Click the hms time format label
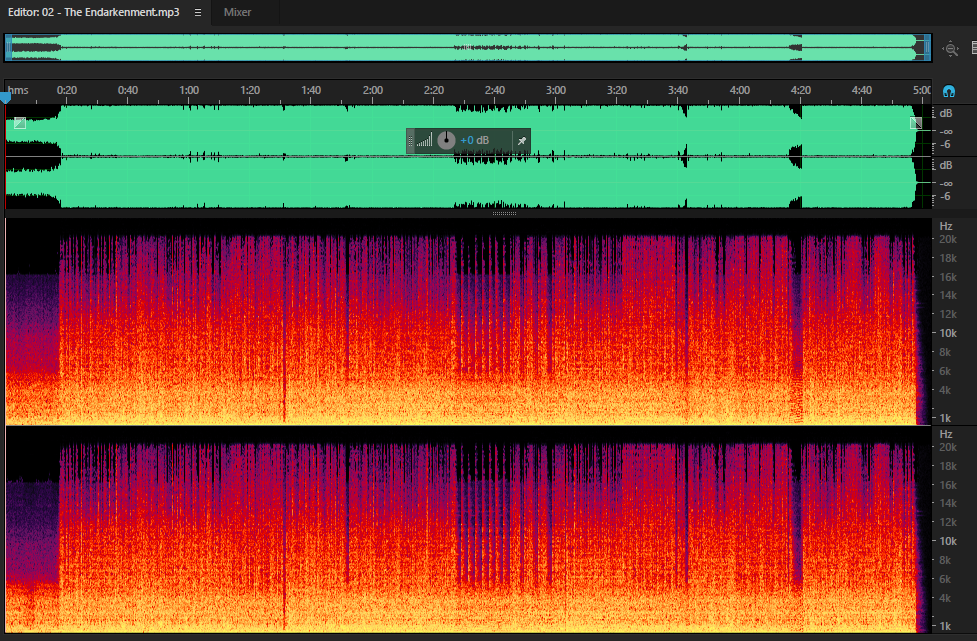This screenshot has height=641, width=977. (18, 90)
